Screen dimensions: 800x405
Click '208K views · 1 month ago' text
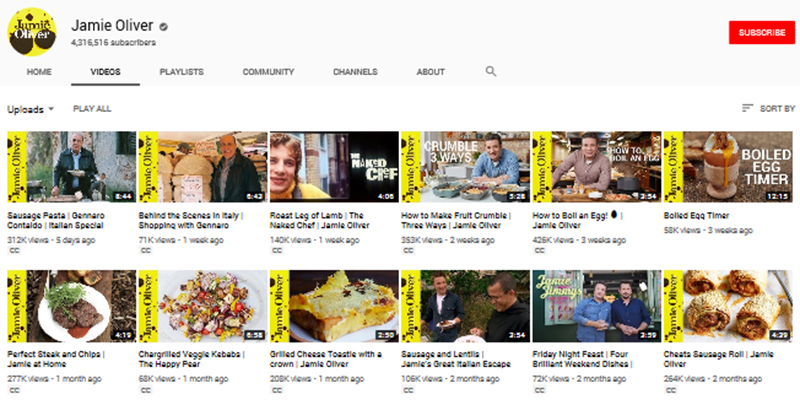(x=317, y=379)
